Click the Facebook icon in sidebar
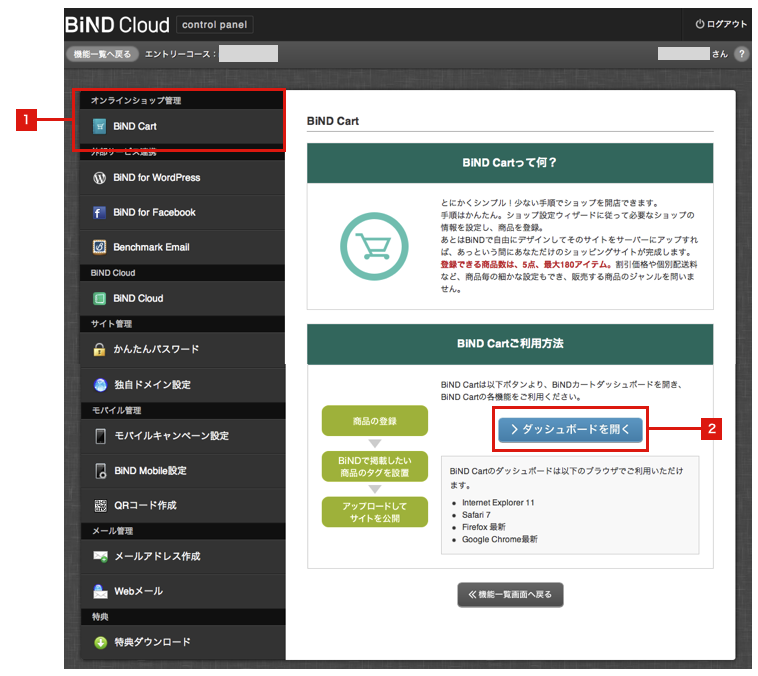Viewport: 758px width, 676px height. tap(99, 213)
